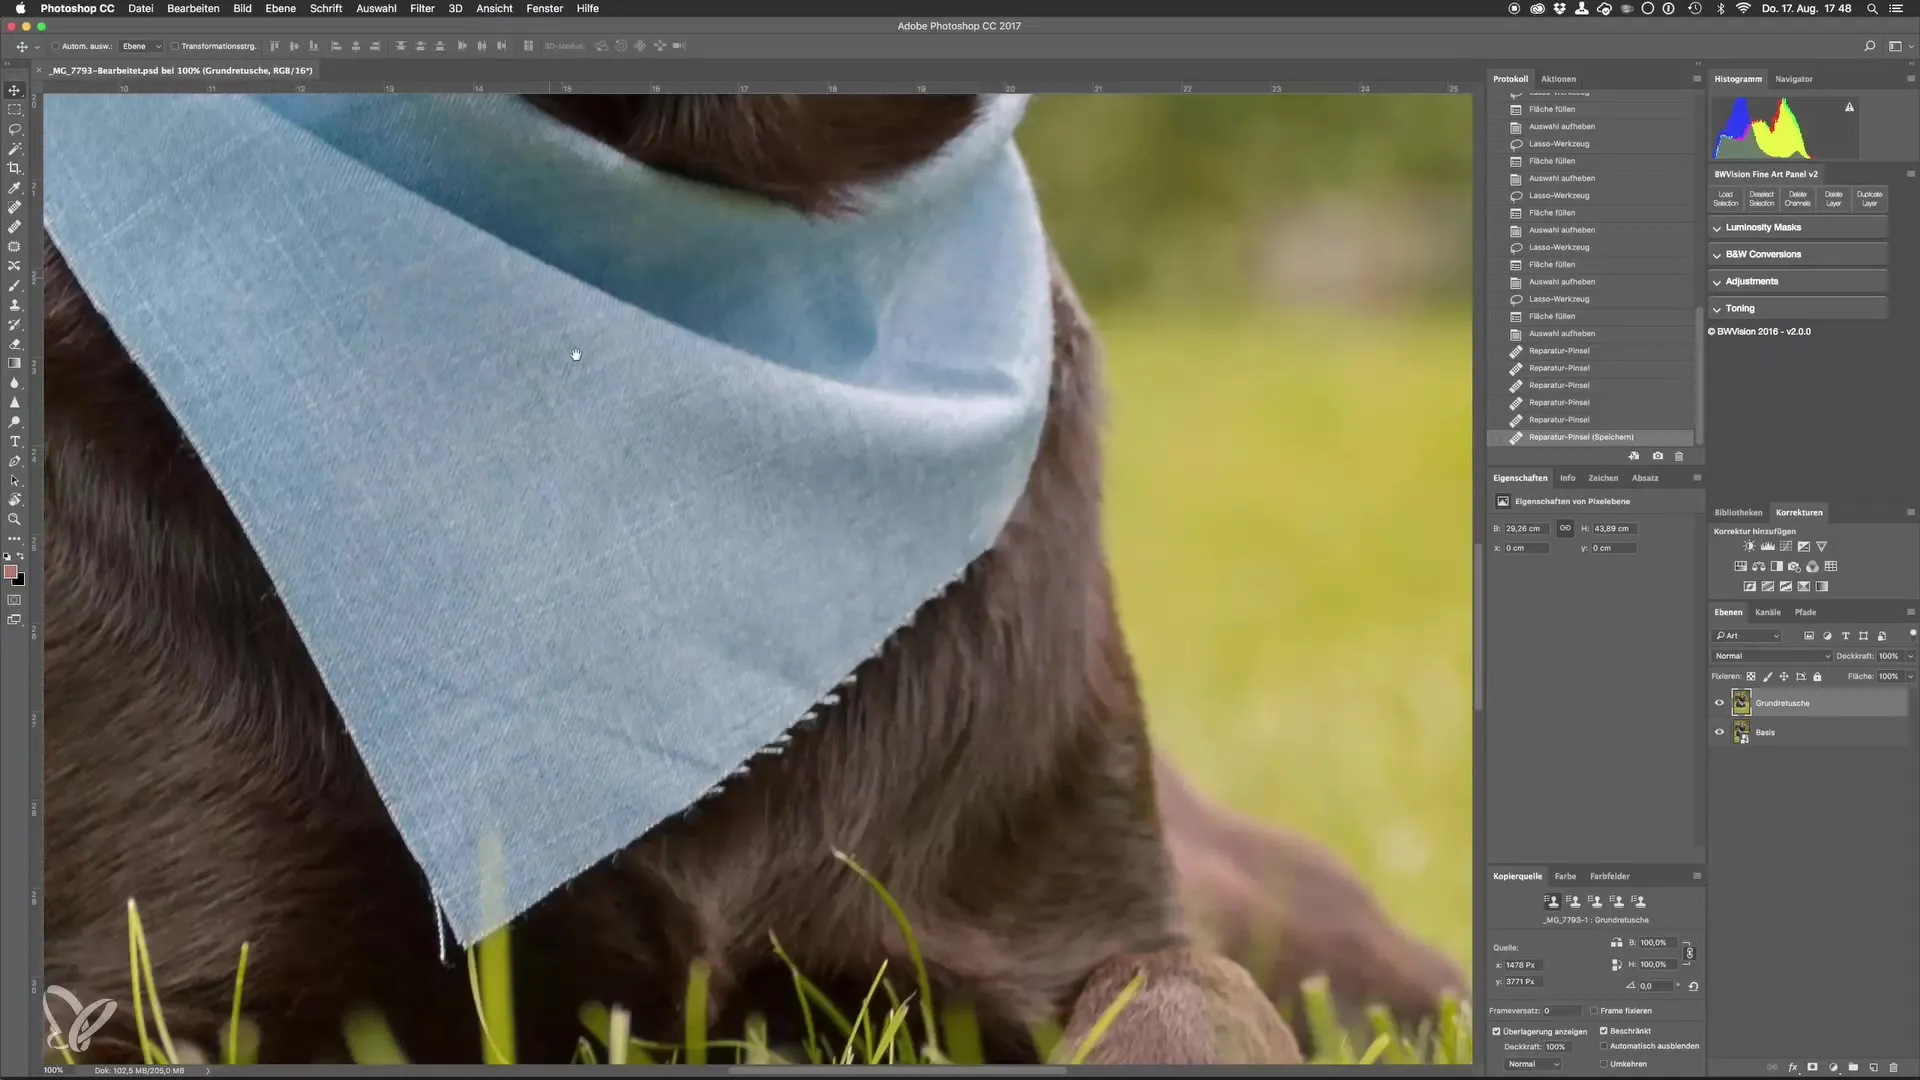
Task: Click Duplicate Layer button in BWVision panel
Action: click(x=1869, y=198)
